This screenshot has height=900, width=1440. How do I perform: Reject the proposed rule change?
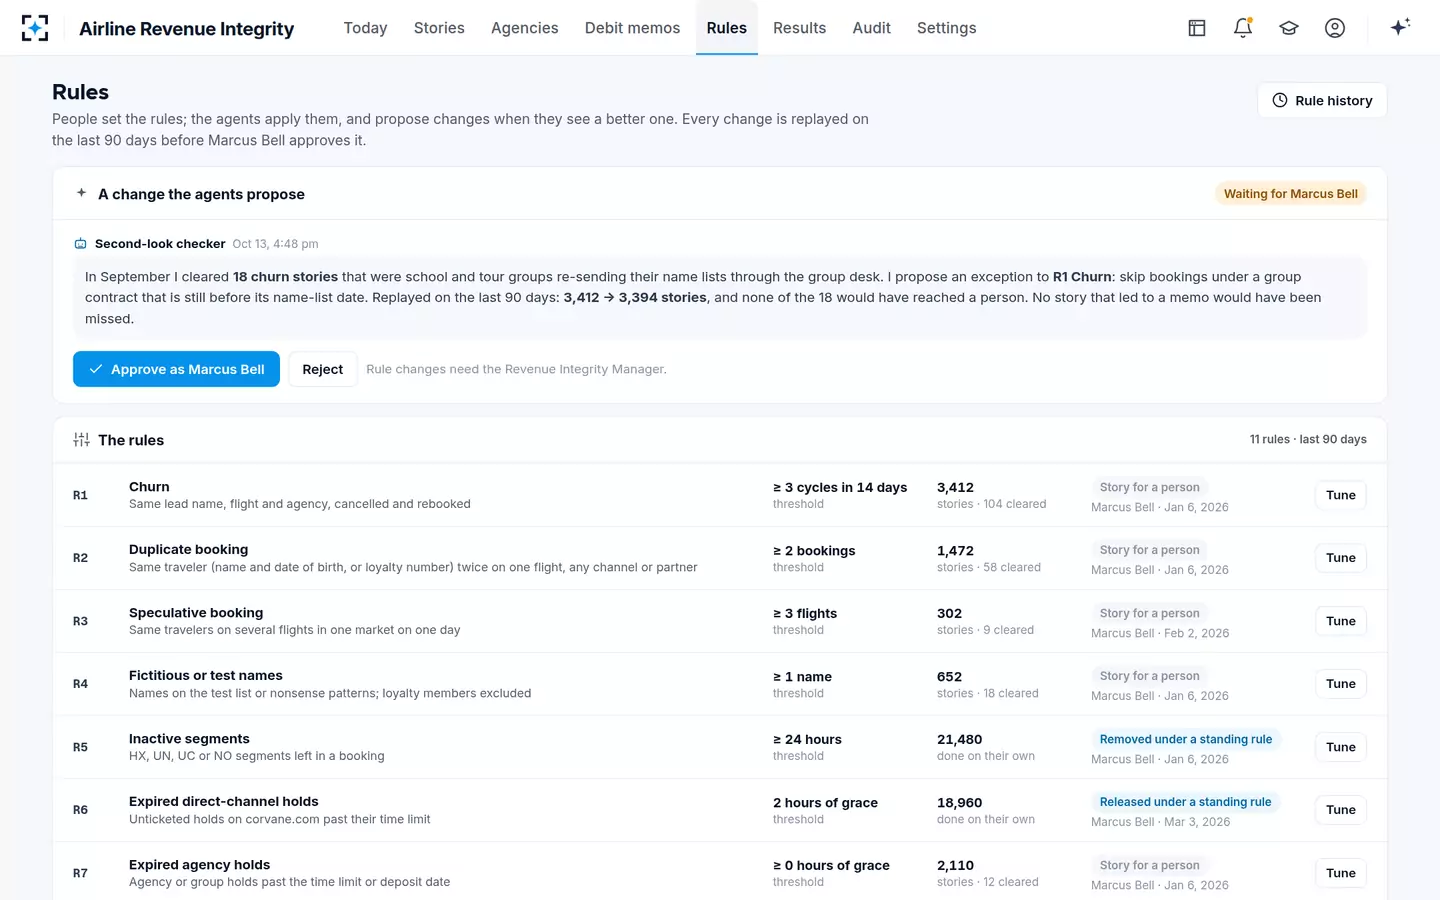coord(323,369)
